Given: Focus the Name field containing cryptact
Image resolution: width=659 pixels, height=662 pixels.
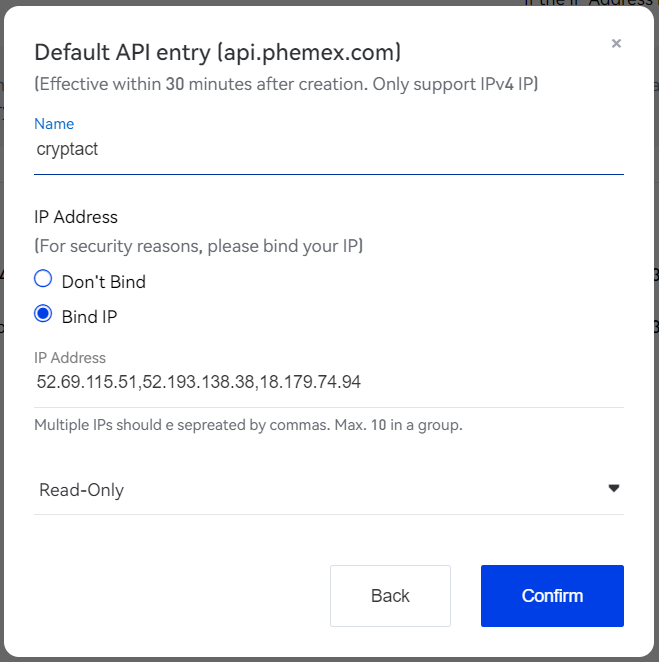Looking at the screenshot, I should pyautogui.click(x=328, y=149).
